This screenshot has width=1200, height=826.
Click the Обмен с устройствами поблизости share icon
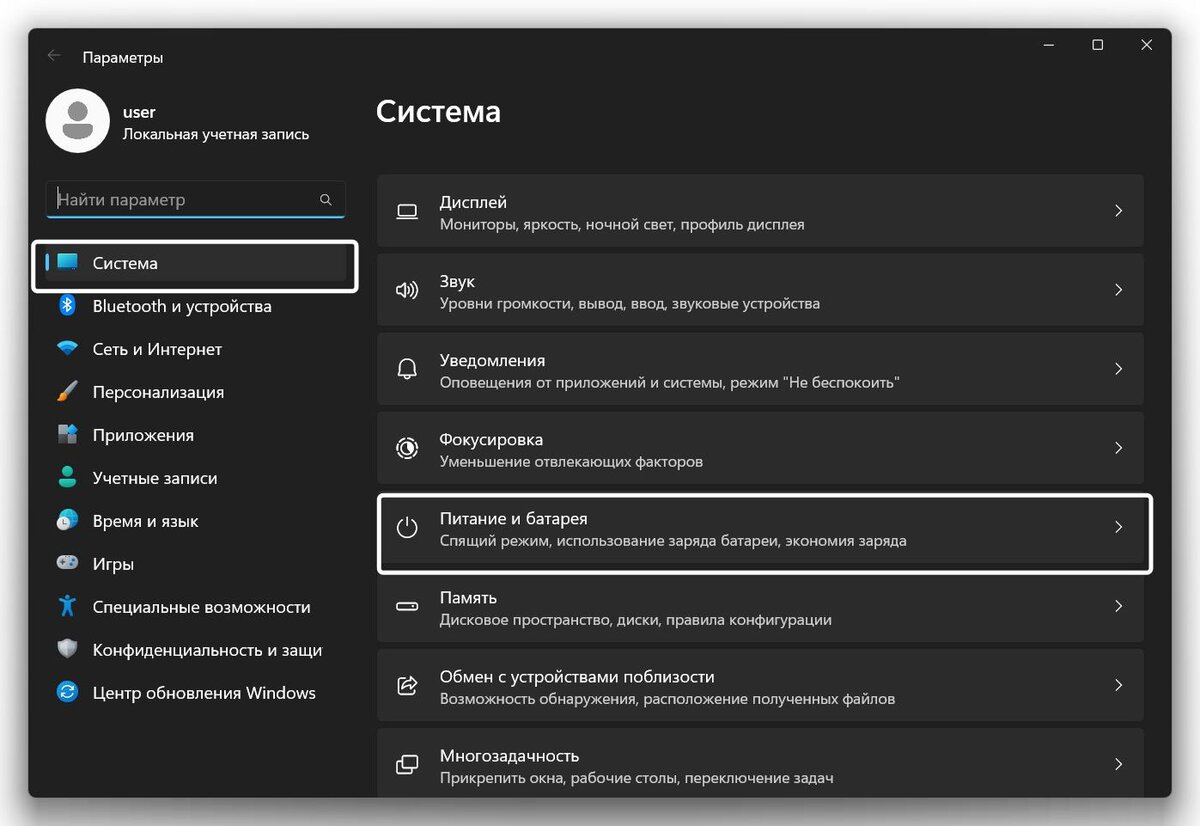click(x=406, y=685)
